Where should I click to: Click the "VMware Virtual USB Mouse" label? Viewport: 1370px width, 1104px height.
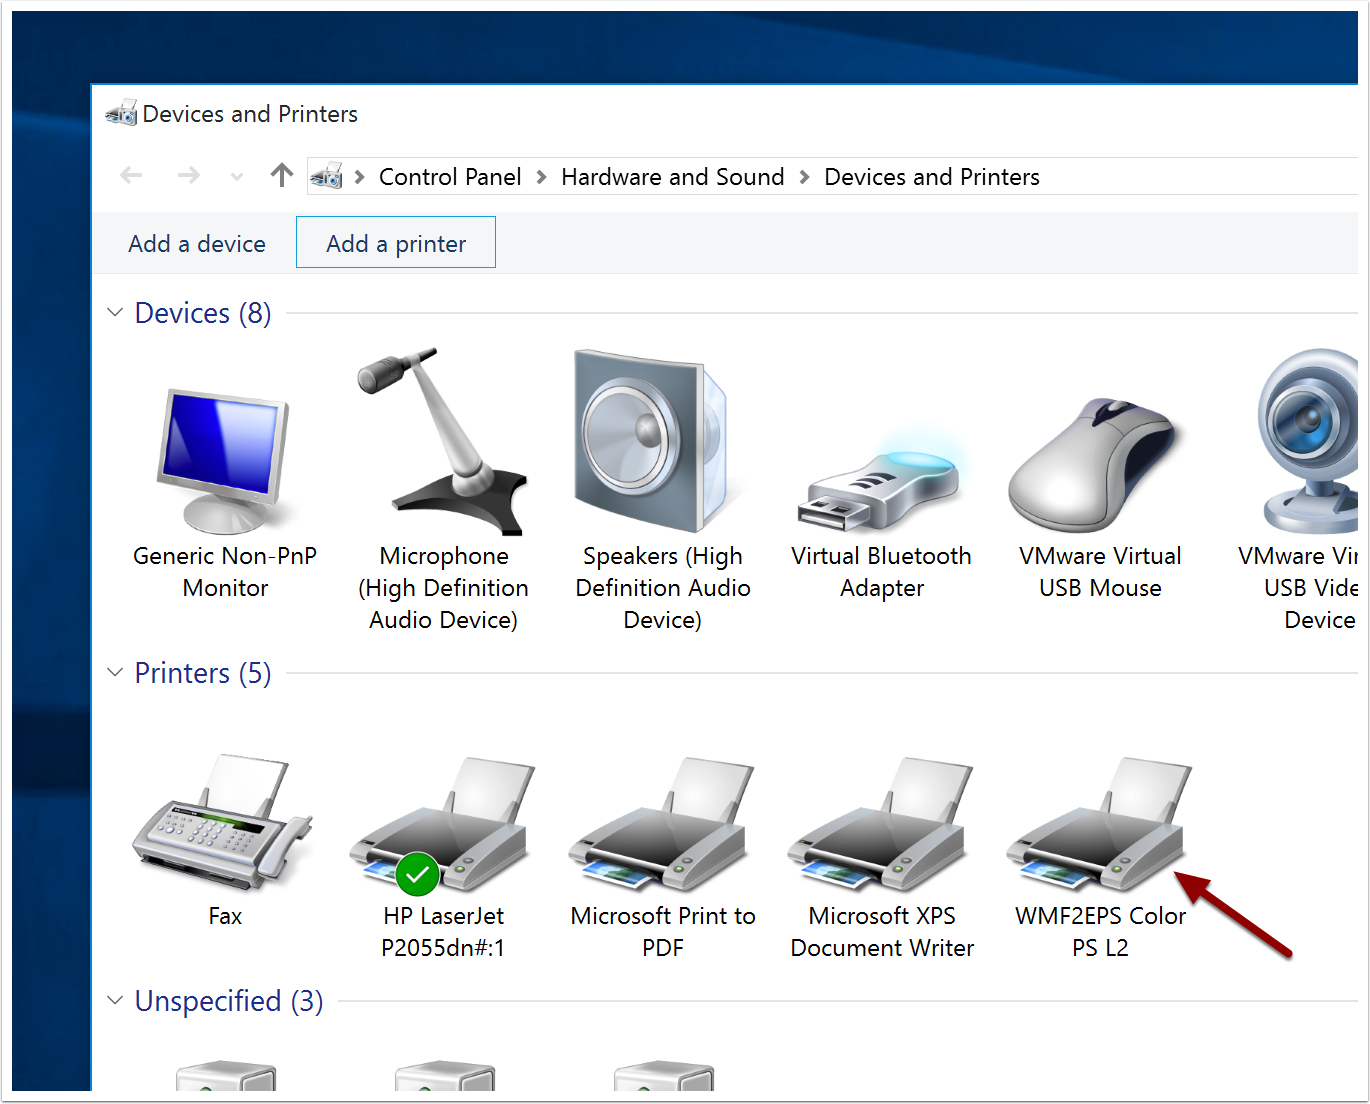[x=1100, y=572]
